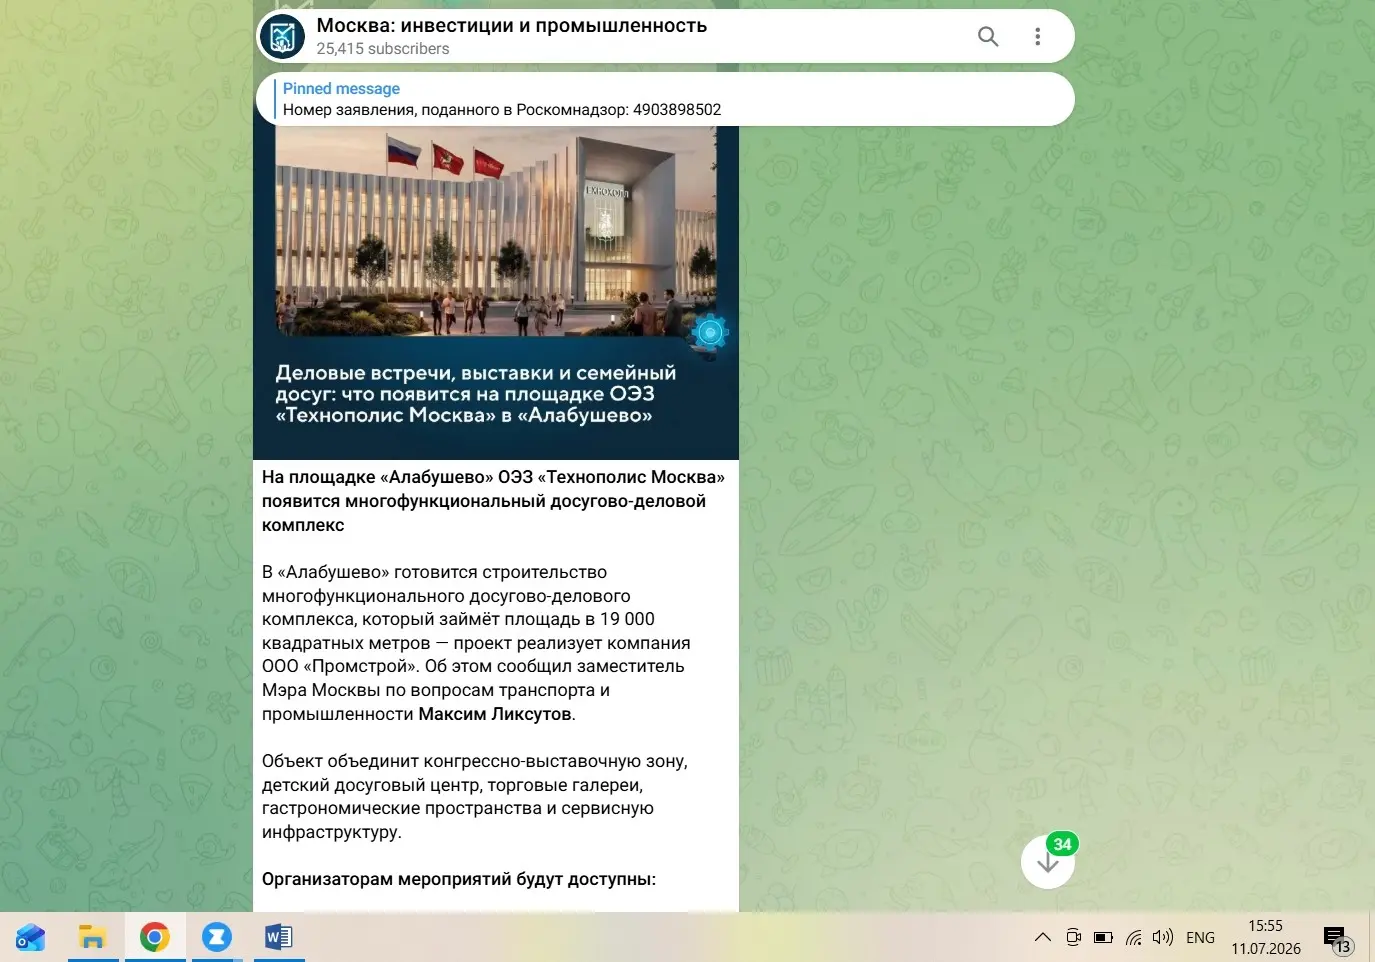Open notification center with 13 notifications
The image size is (1375, 962).
[x=1337, y=939]
